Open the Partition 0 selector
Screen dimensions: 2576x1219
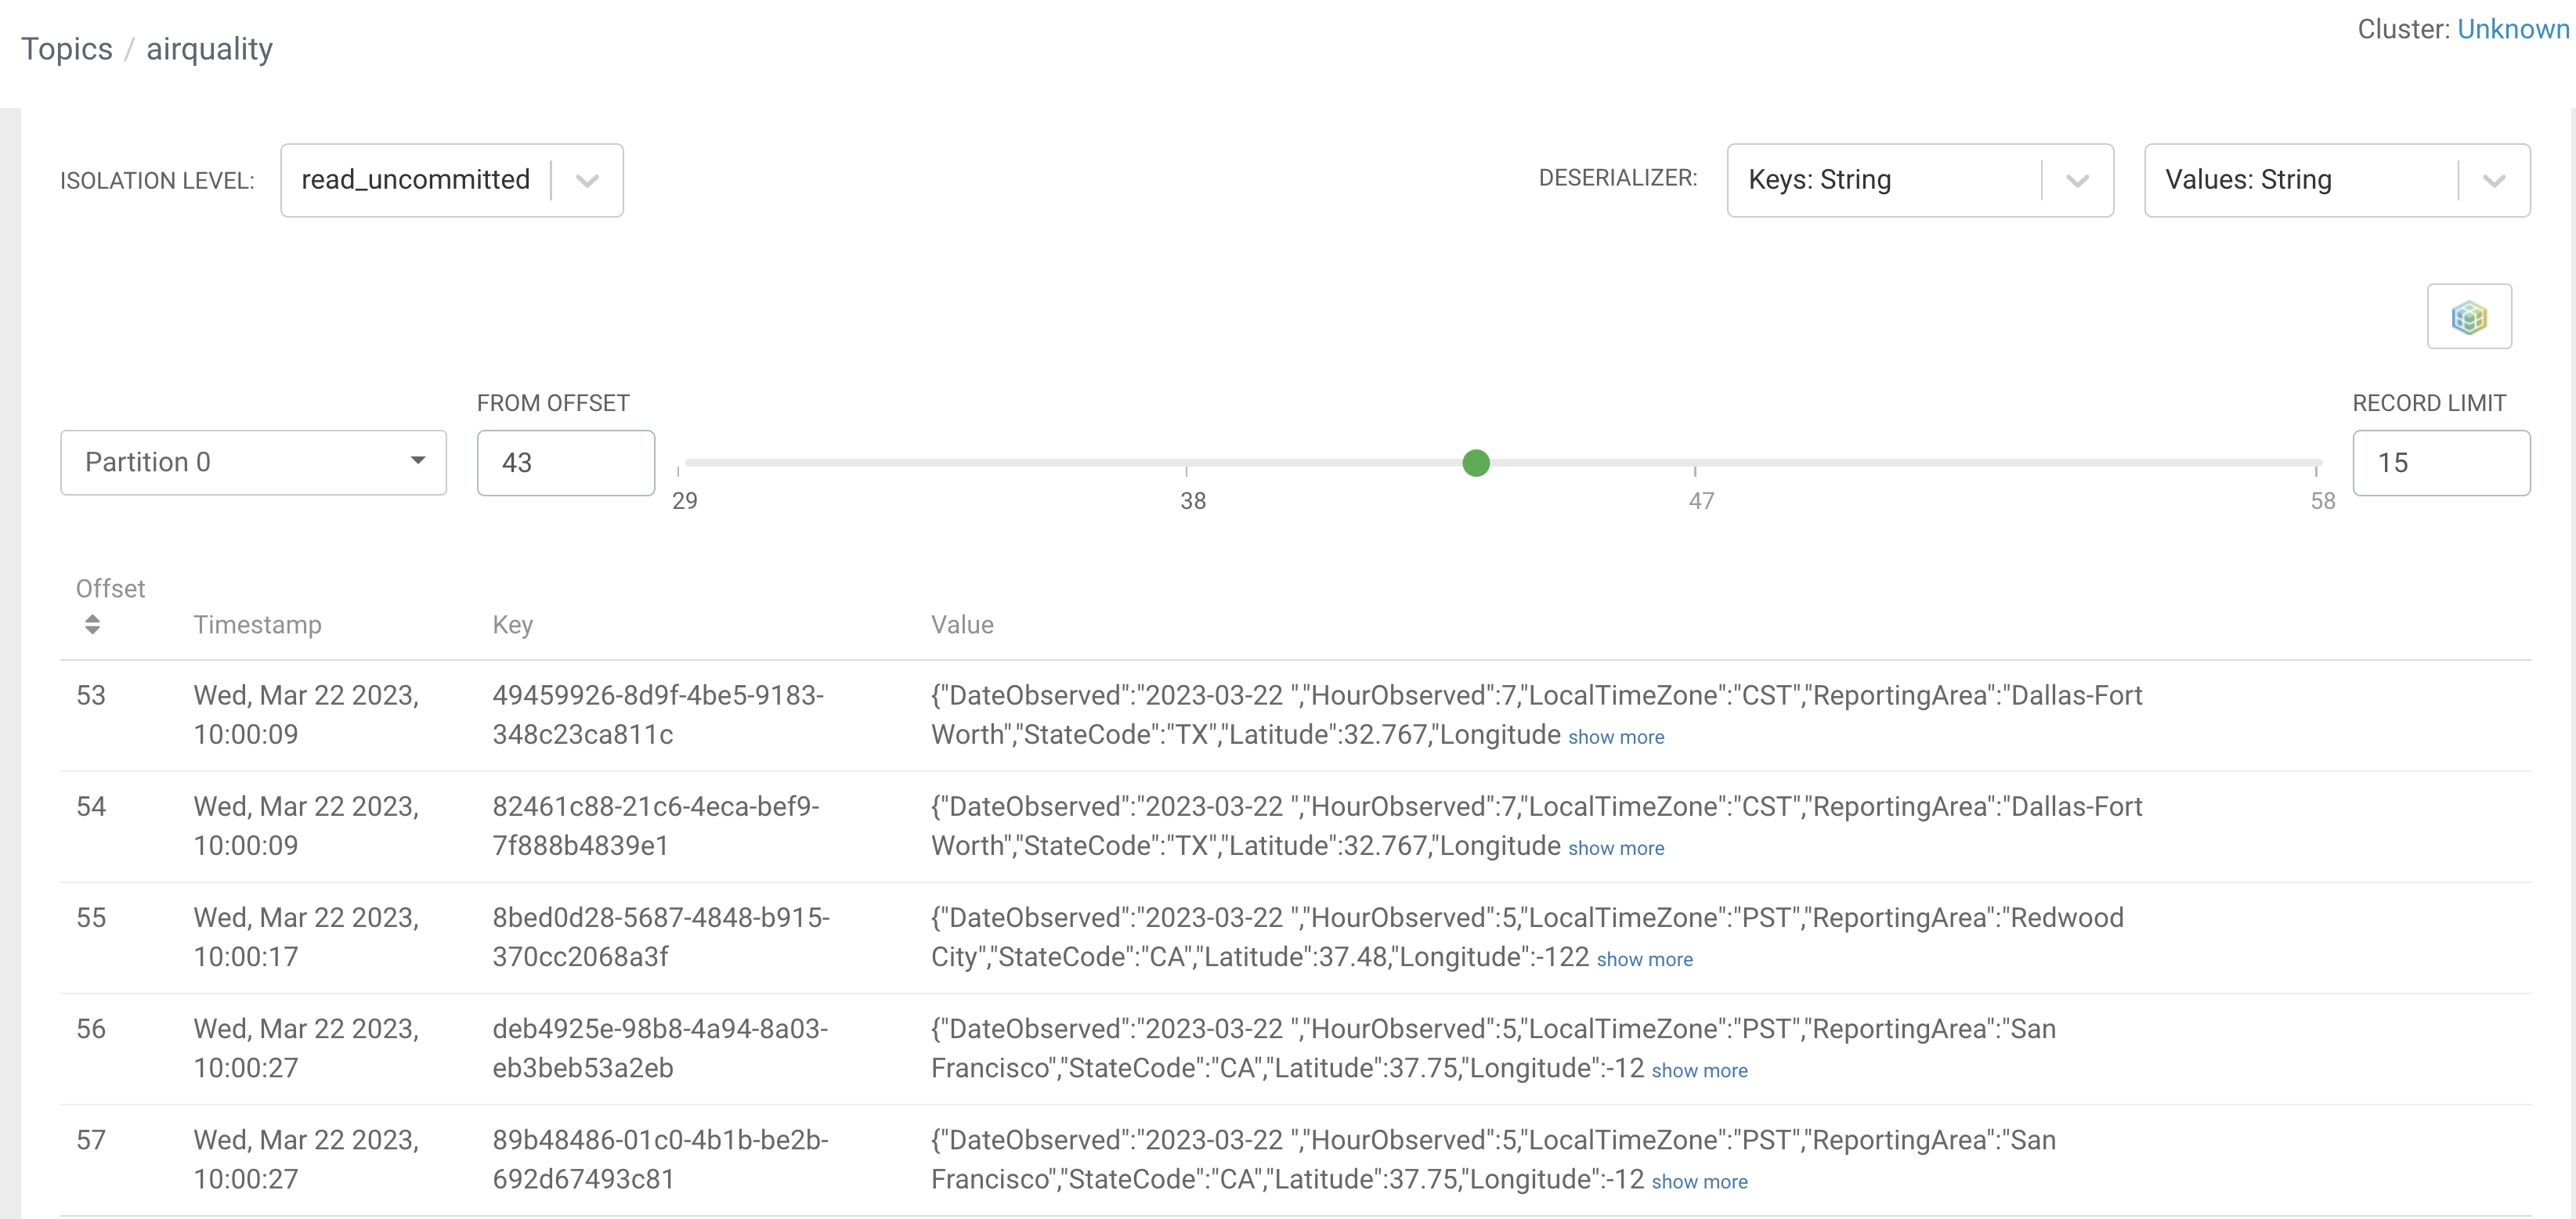coord(253,462)
